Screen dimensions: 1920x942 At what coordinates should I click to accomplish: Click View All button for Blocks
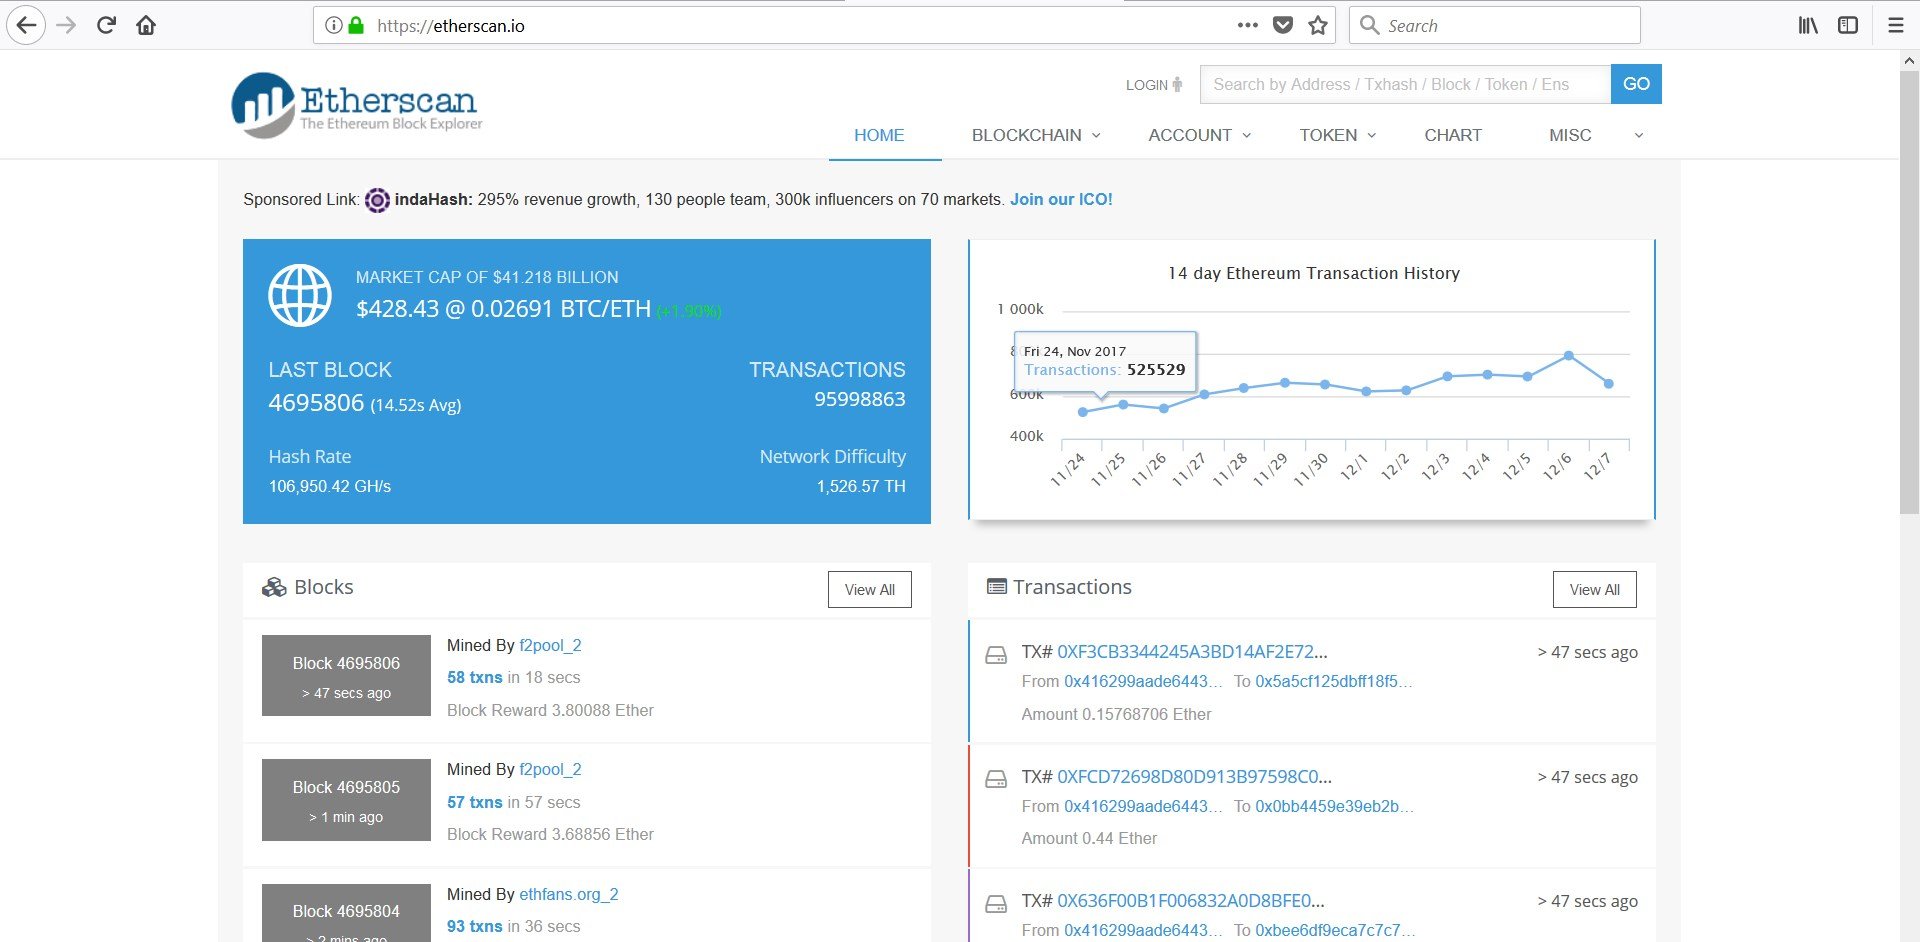pos(870,589)
